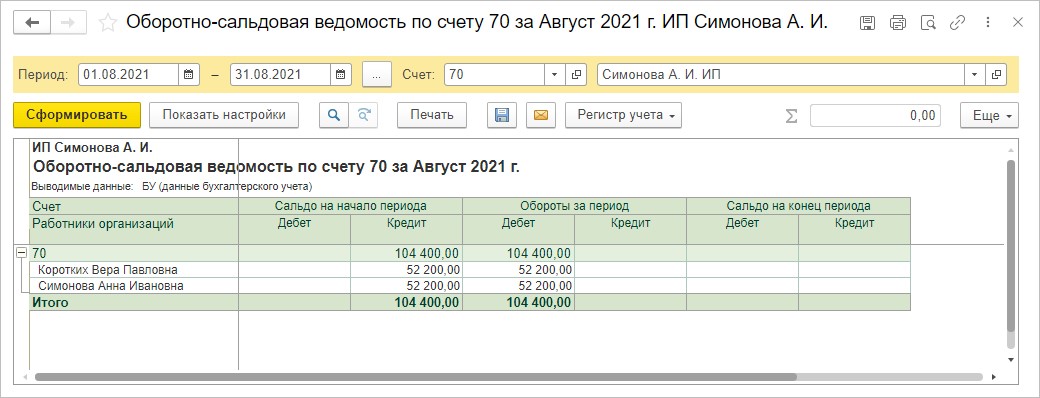The width and height of the screenshot is (1040, 398).
Task: Copy link with chain icon
Action: coord(957,23)
